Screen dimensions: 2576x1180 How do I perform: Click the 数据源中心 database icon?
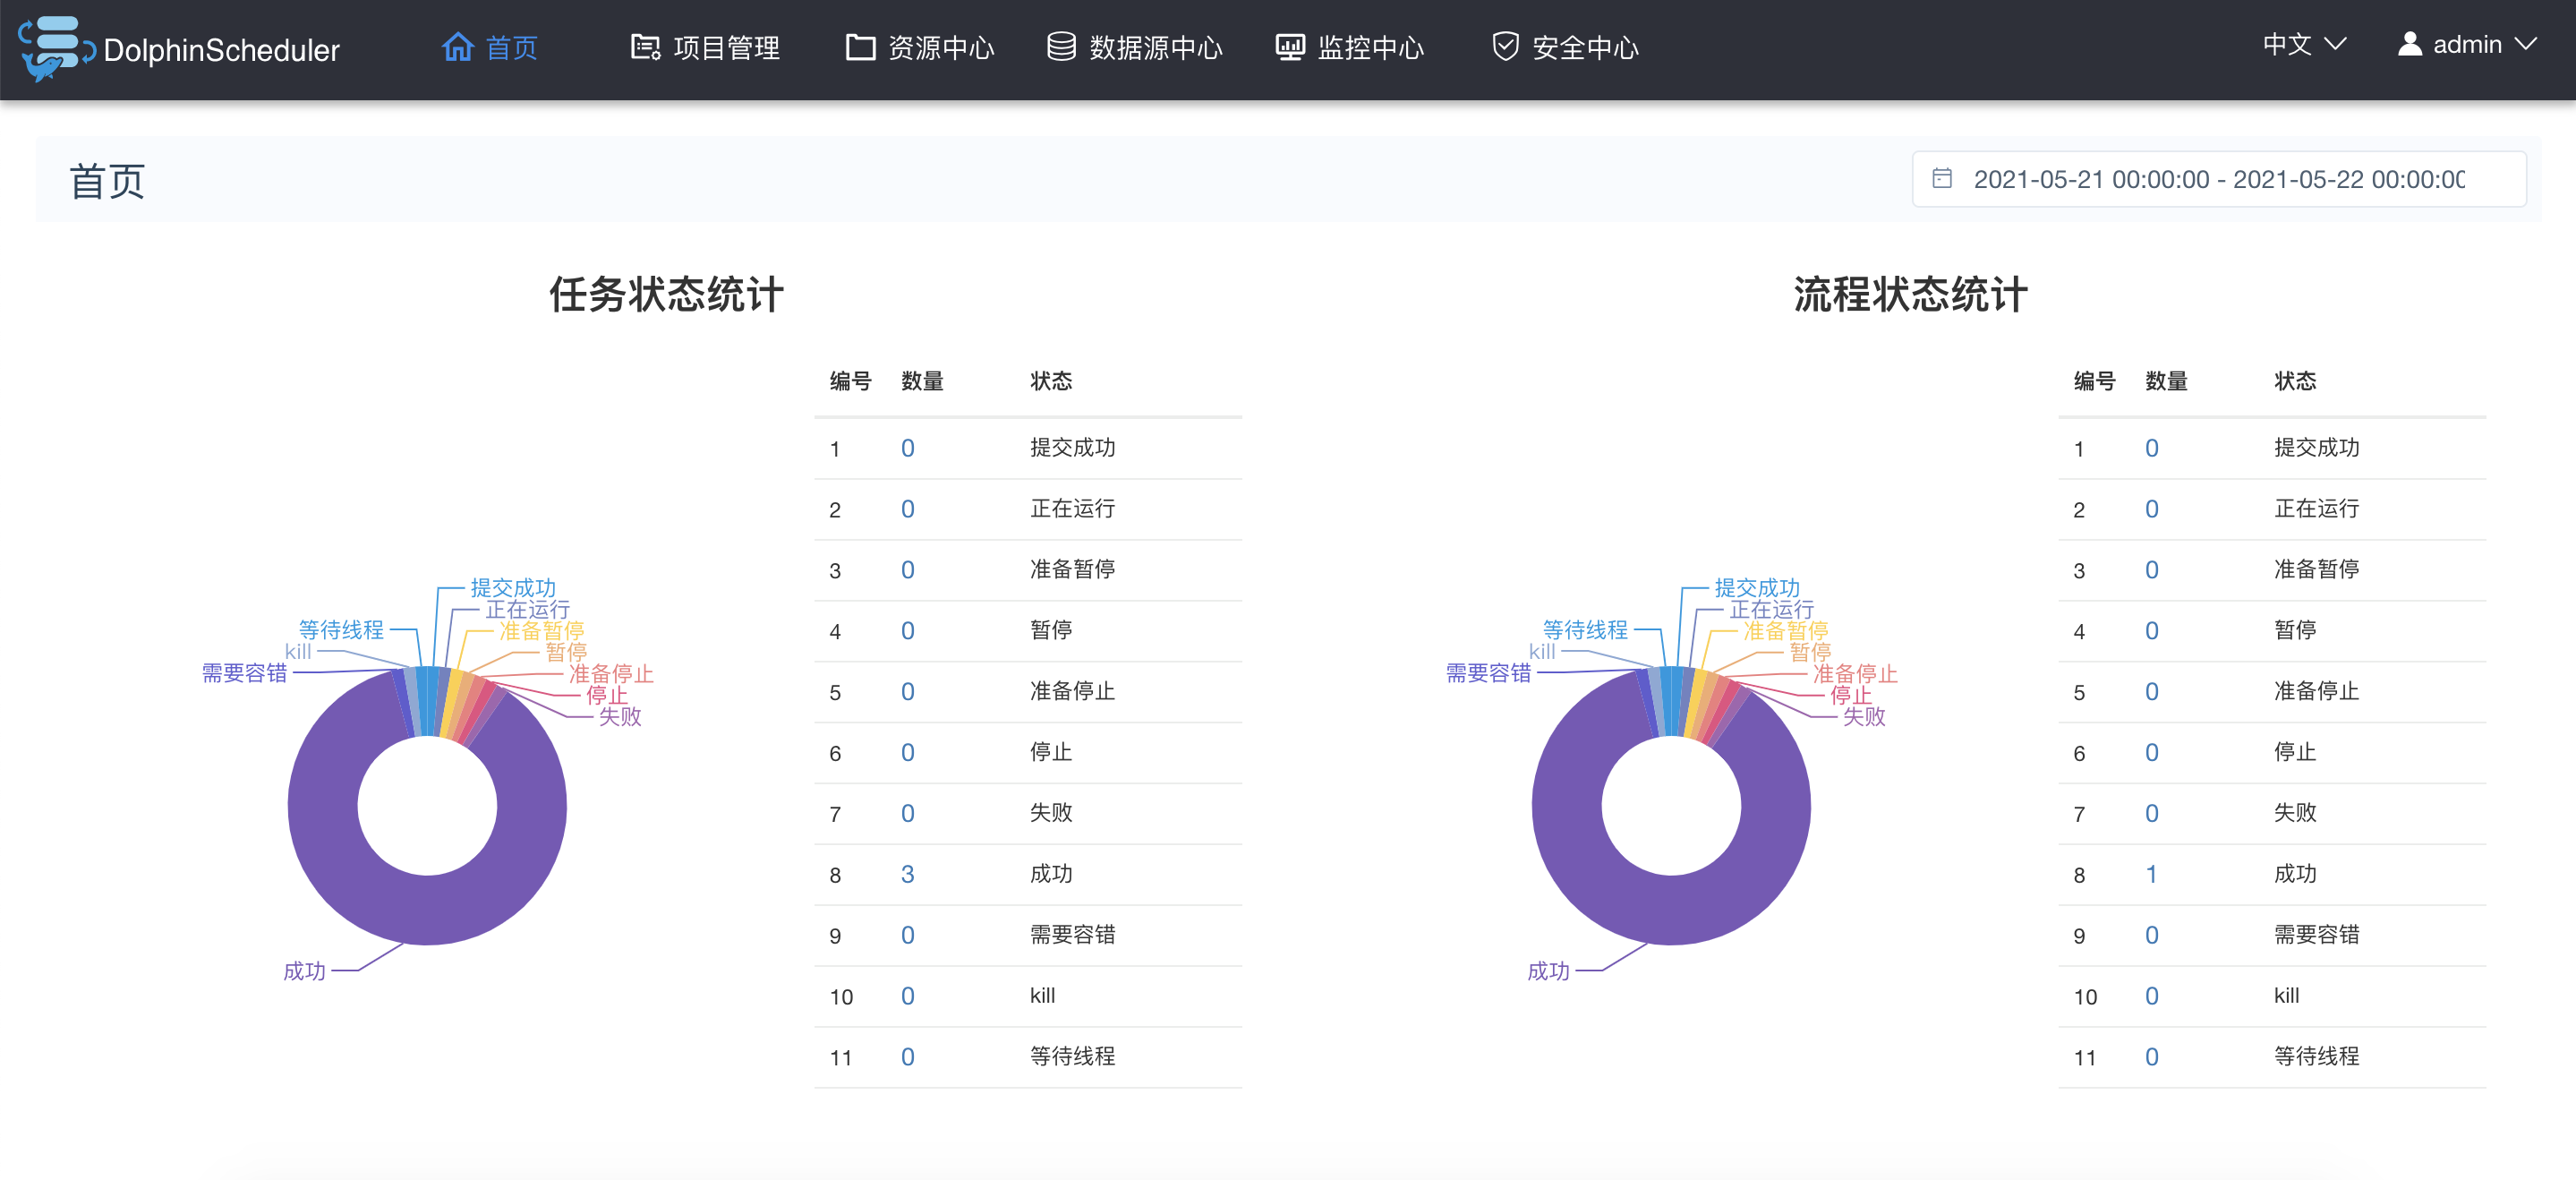click(1061, 47)
